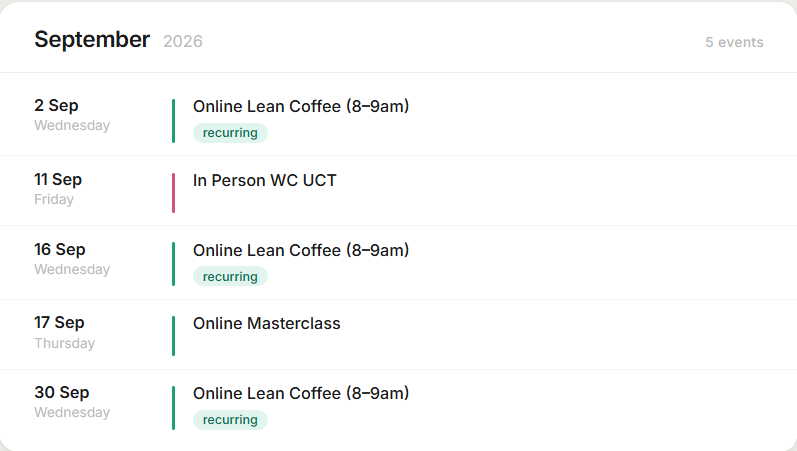Image resolution: width=797 pixels, height=451 pixels.
Task: Click the recurring tag on 30 Sep
Action: [x=230, y=420]
